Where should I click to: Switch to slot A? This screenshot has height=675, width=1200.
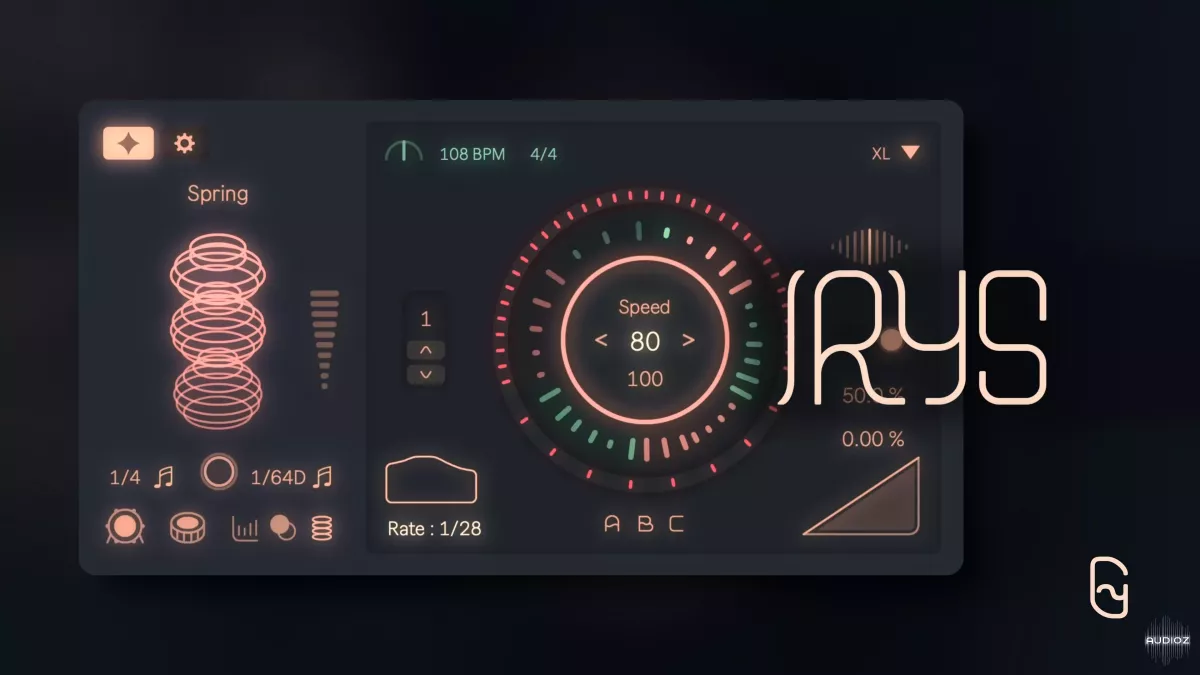point(612,524)
